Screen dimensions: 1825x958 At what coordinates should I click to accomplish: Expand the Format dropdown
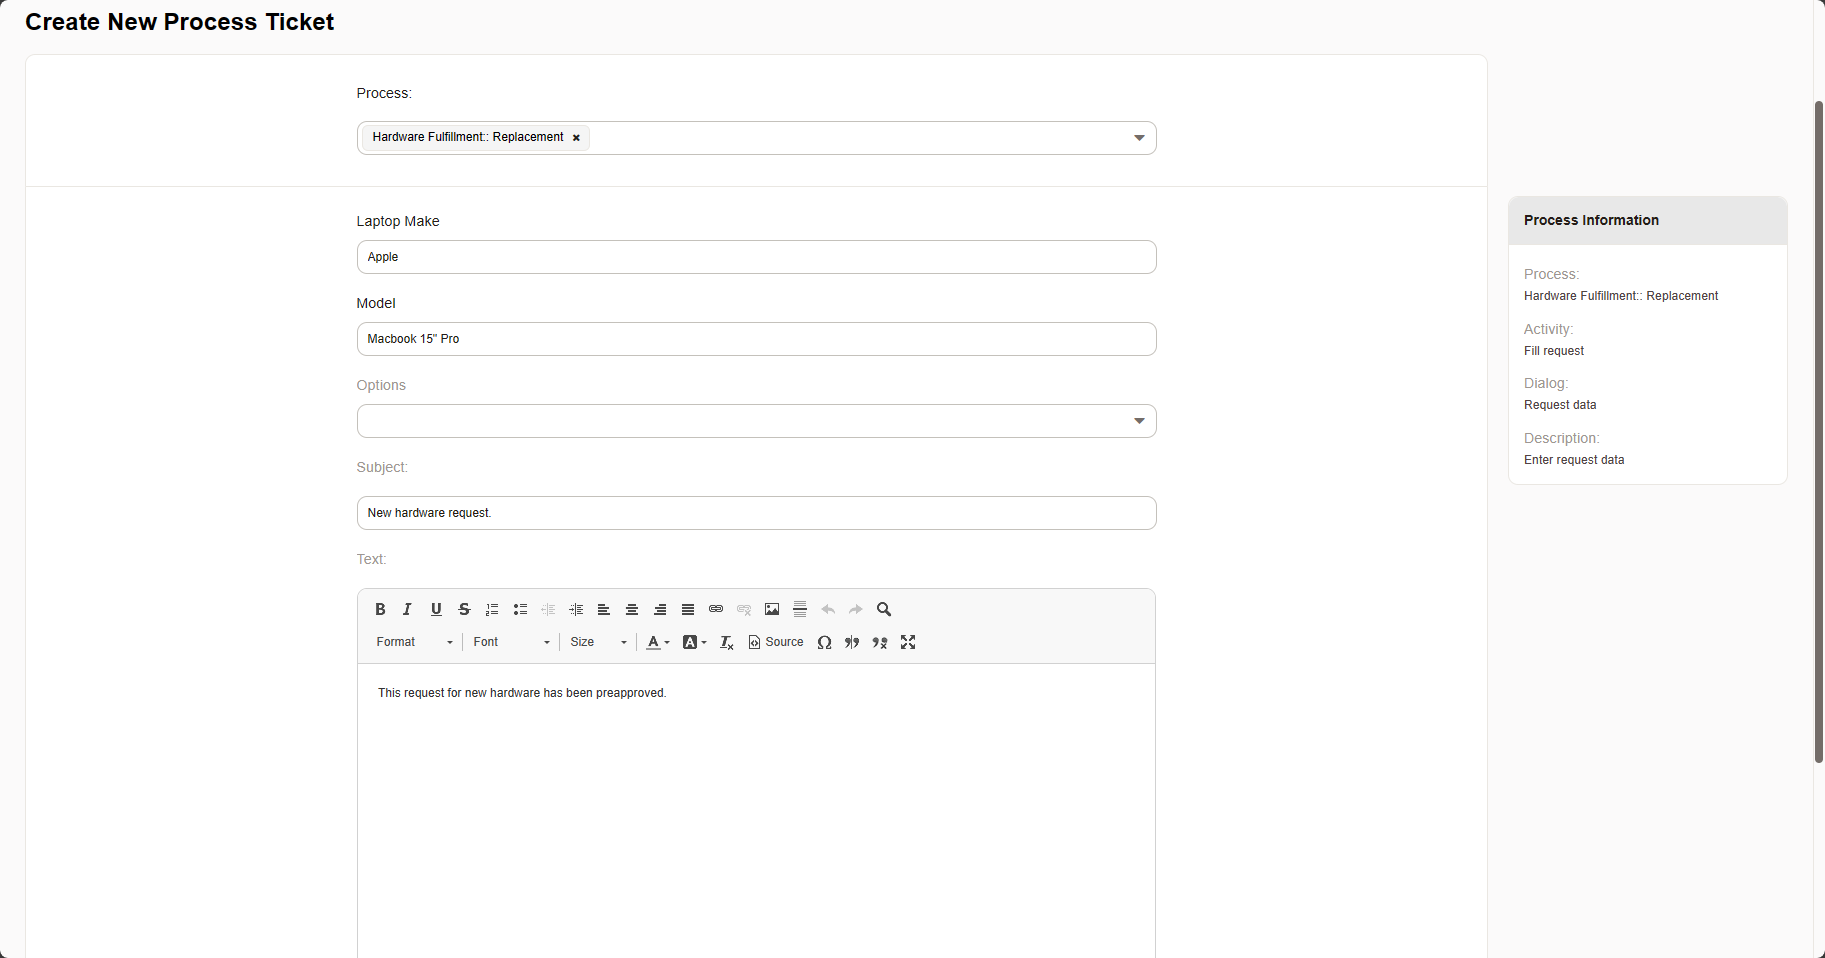[414, 642]
